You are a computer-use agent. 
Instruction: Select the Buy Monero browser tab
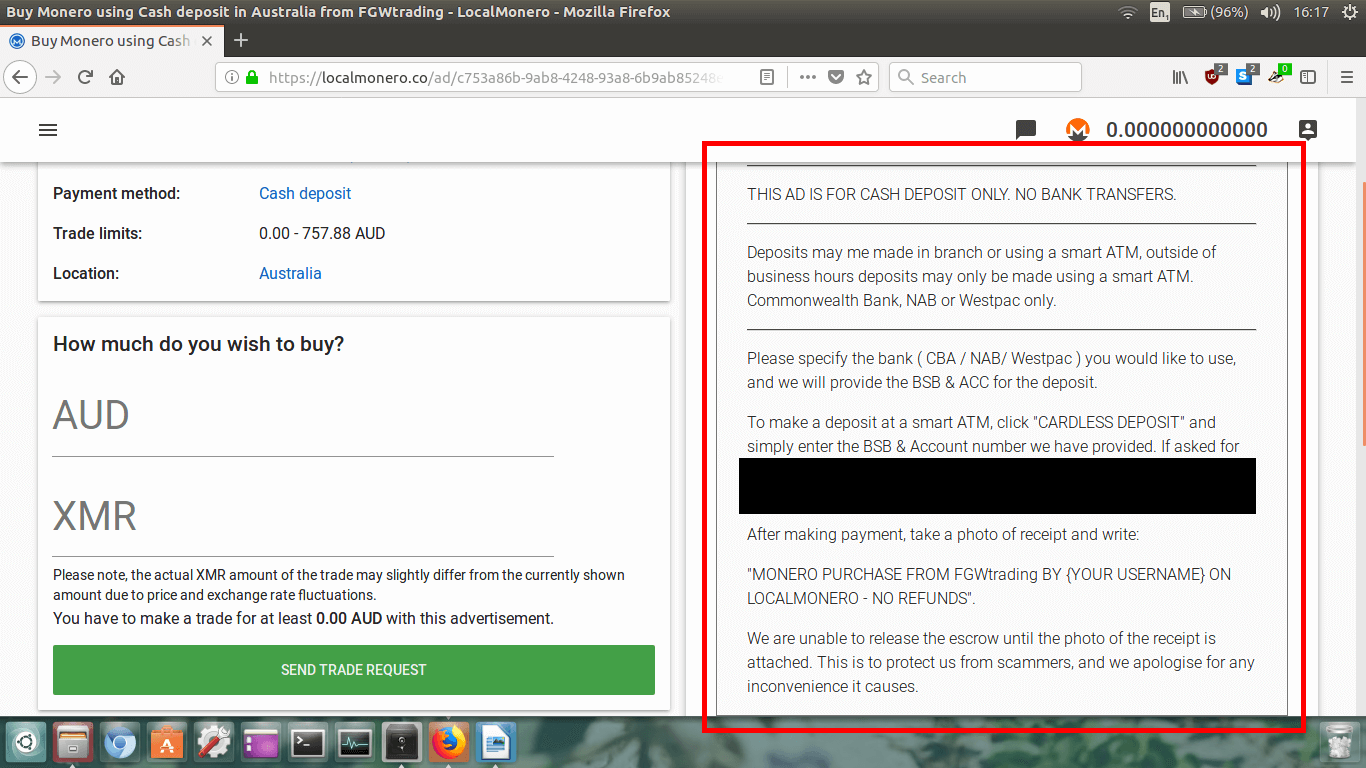point(110,41)
